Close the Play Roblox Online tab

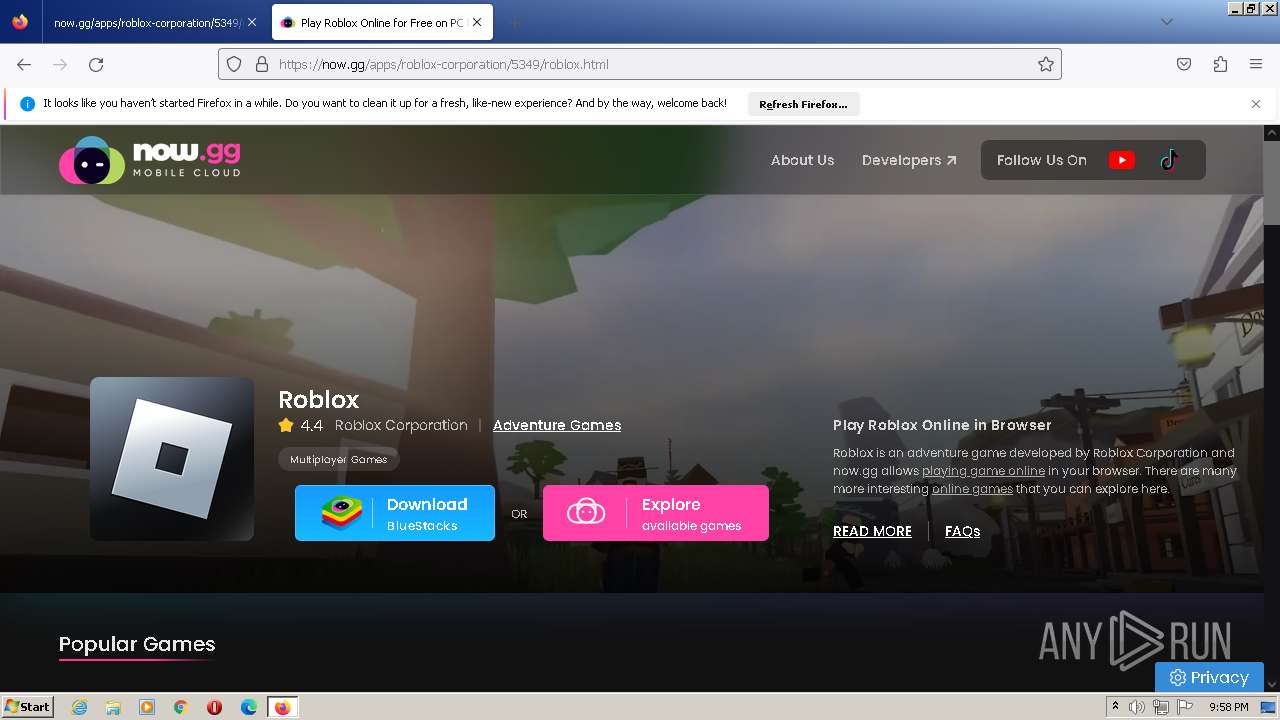click(x=477, y=22)
